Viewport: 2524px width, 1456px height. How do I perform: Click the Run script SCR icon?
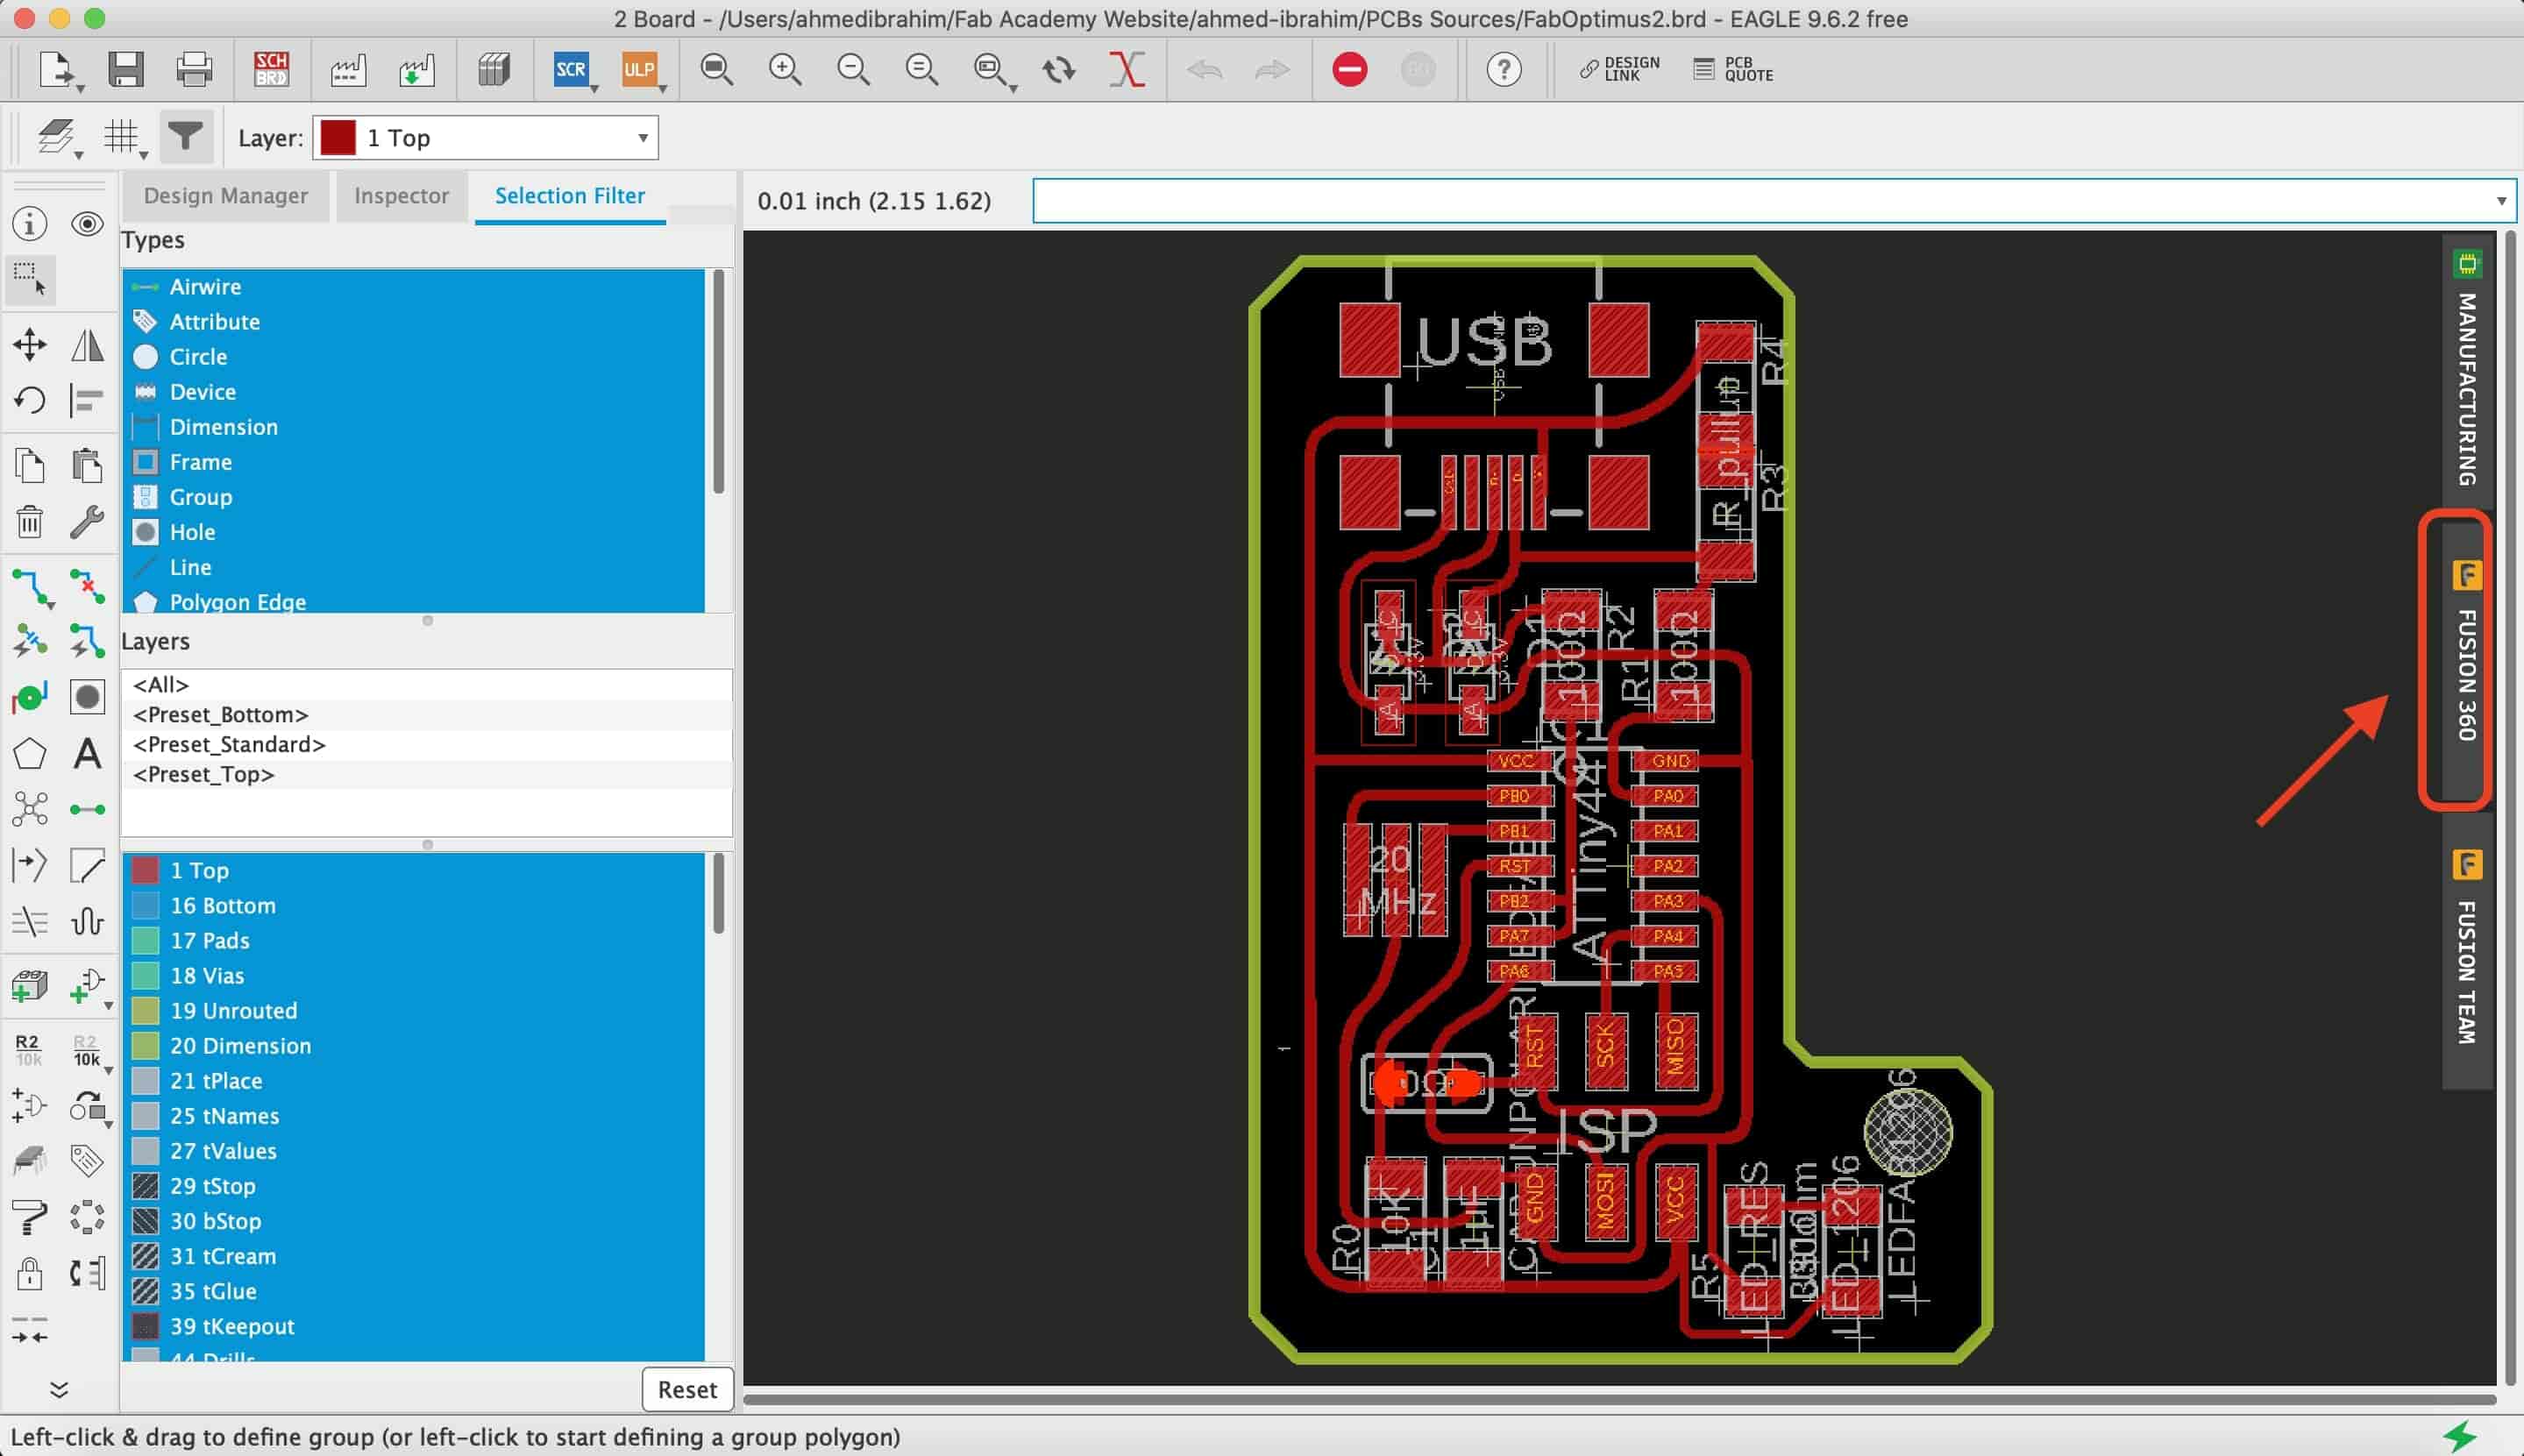pyautogui.click(x=570, y=70)
